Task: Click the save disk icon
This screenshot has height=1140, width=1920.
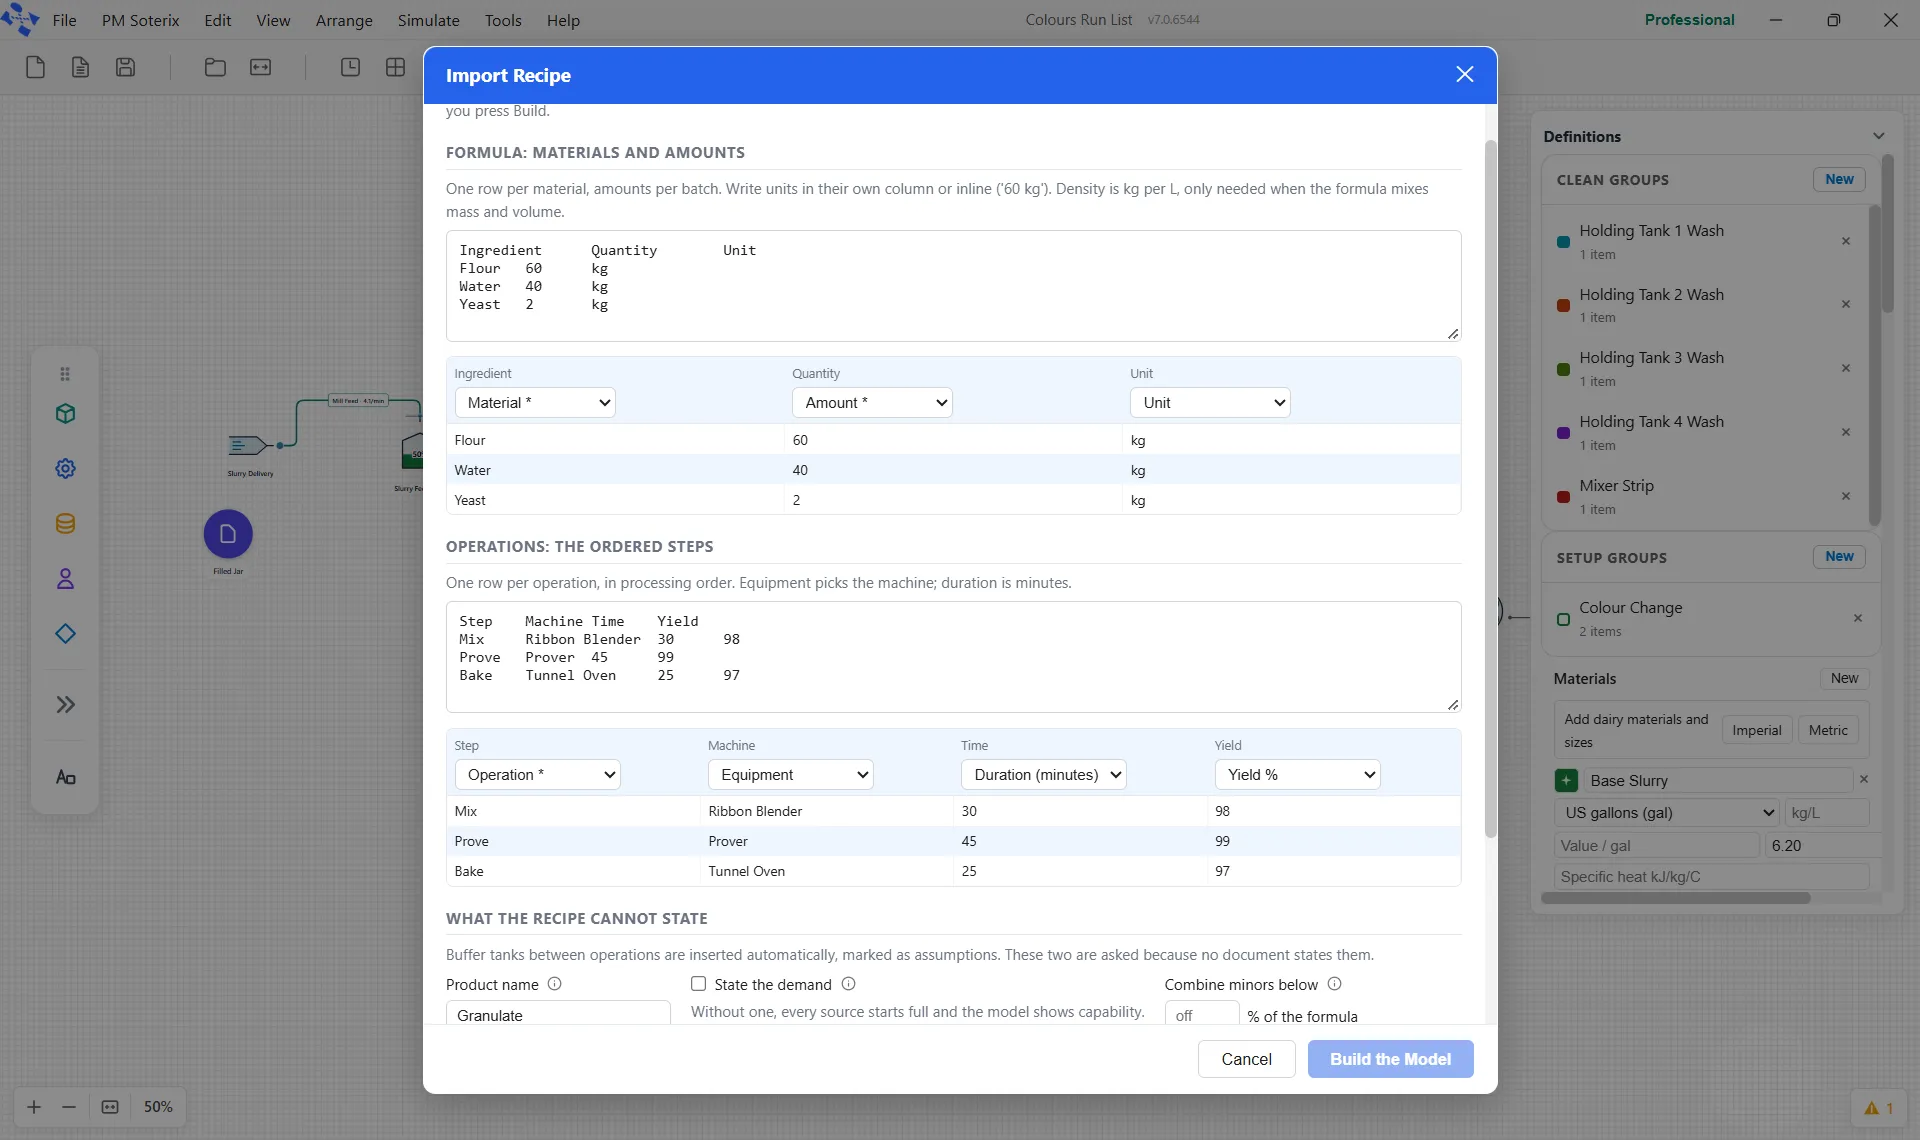Action: 125,67
